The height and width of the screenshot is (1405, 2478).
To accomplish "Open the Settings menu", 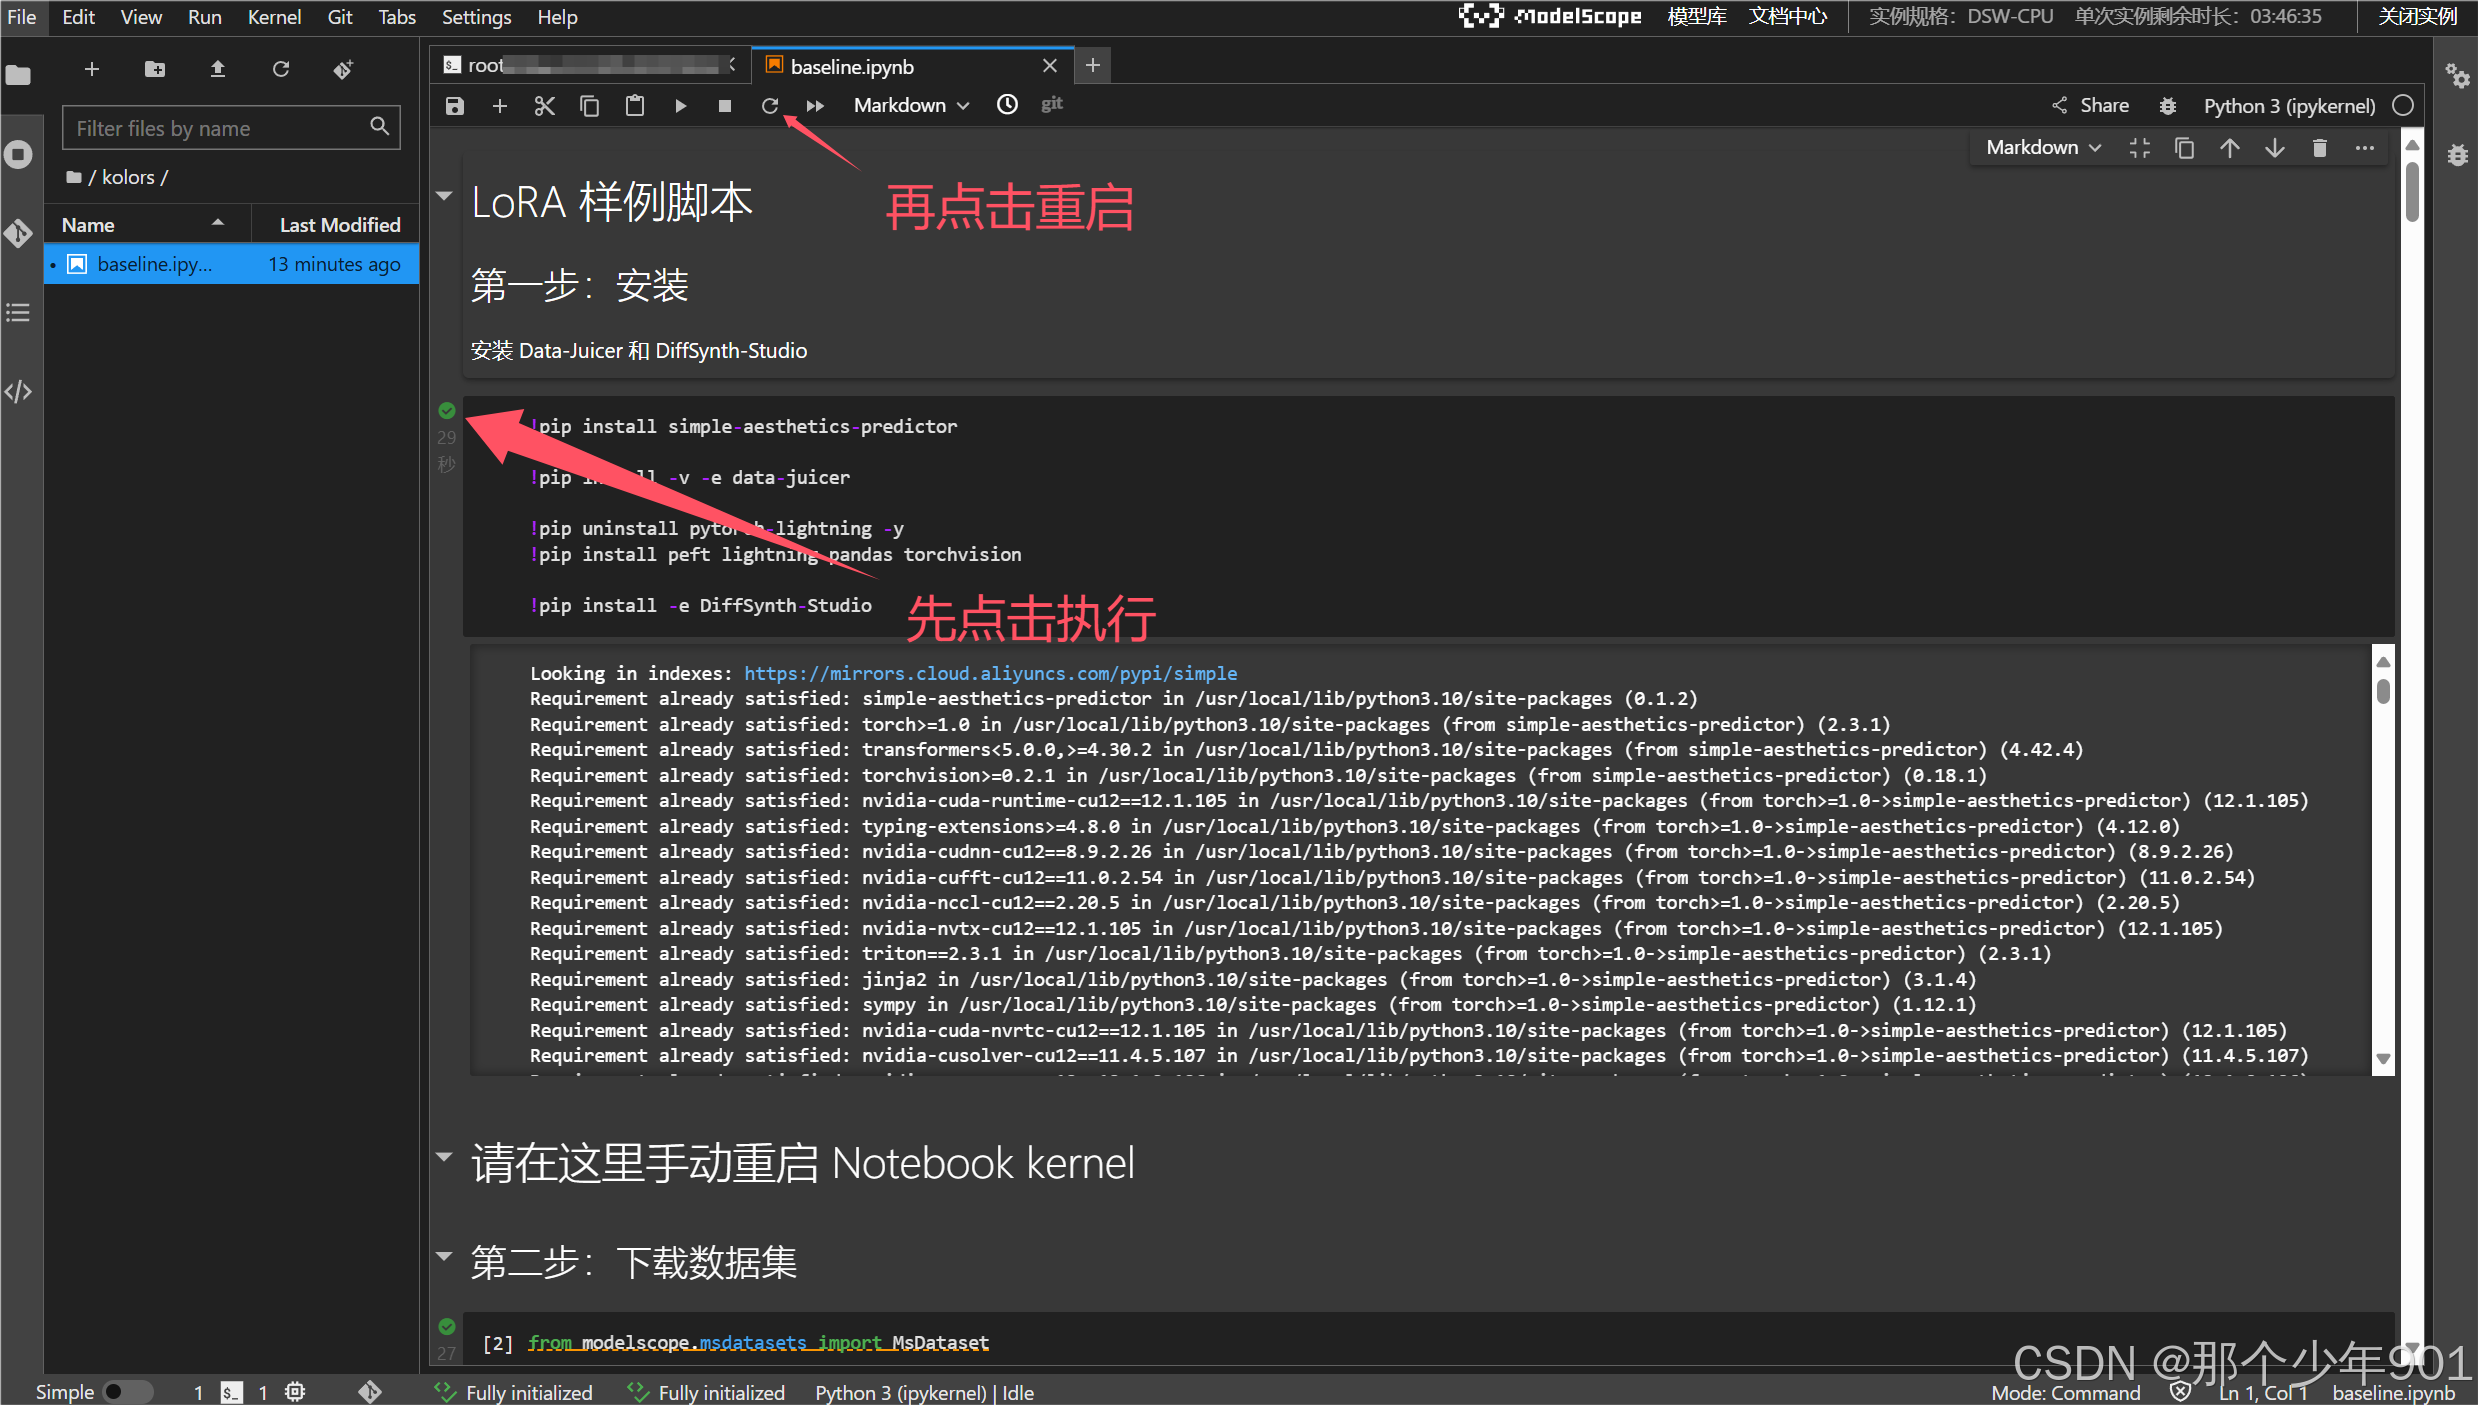I will click(476, 17).
